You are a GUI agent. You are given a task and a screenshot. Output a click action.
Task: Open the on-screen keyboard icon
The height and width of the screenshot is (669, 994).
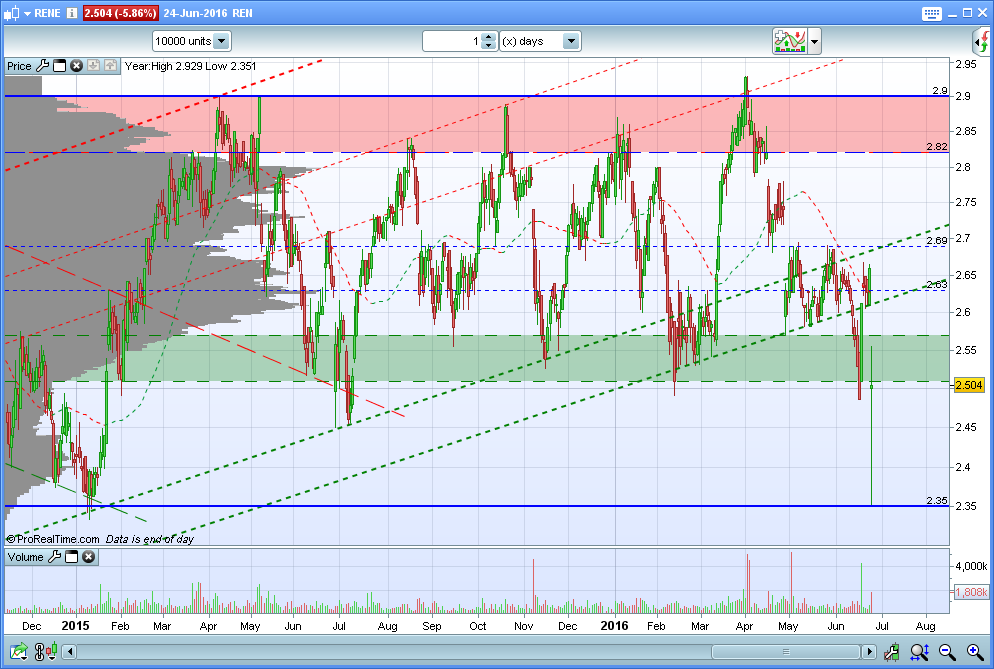point(931,13)
